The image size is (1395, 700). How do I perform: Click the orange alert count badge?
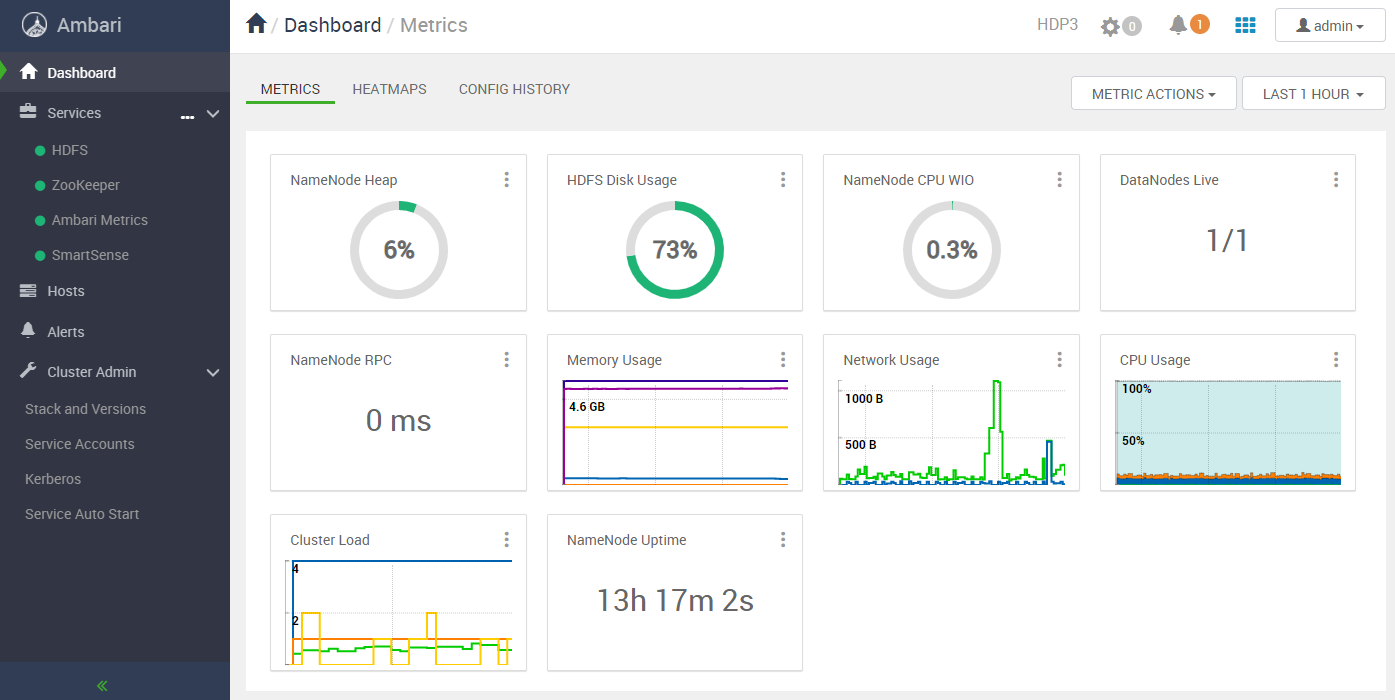click(x=1200, y=24)
